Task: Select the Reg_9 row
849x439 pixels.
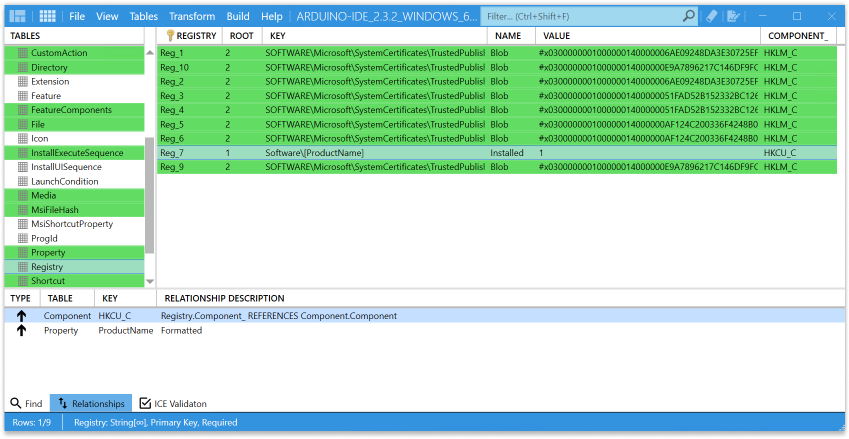Action: coord(497,167)
